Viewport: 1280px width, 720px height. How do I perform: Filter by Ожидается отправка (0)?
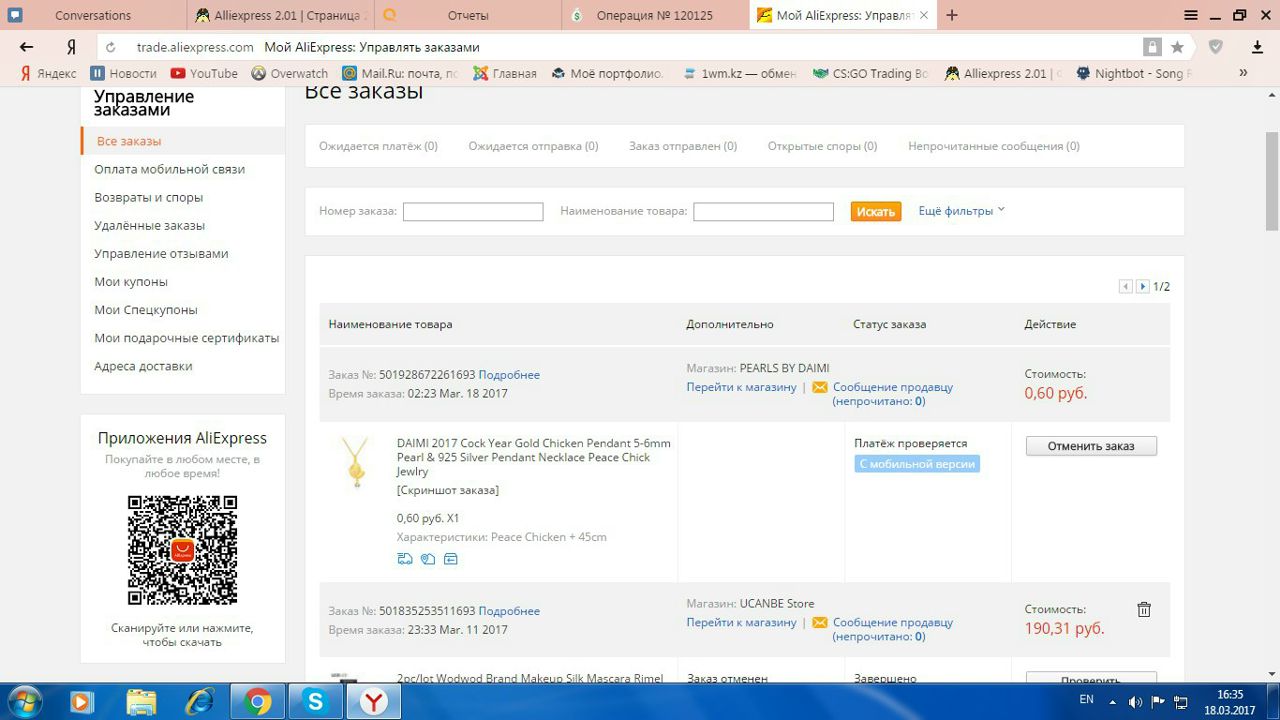(x=533, y=146)
